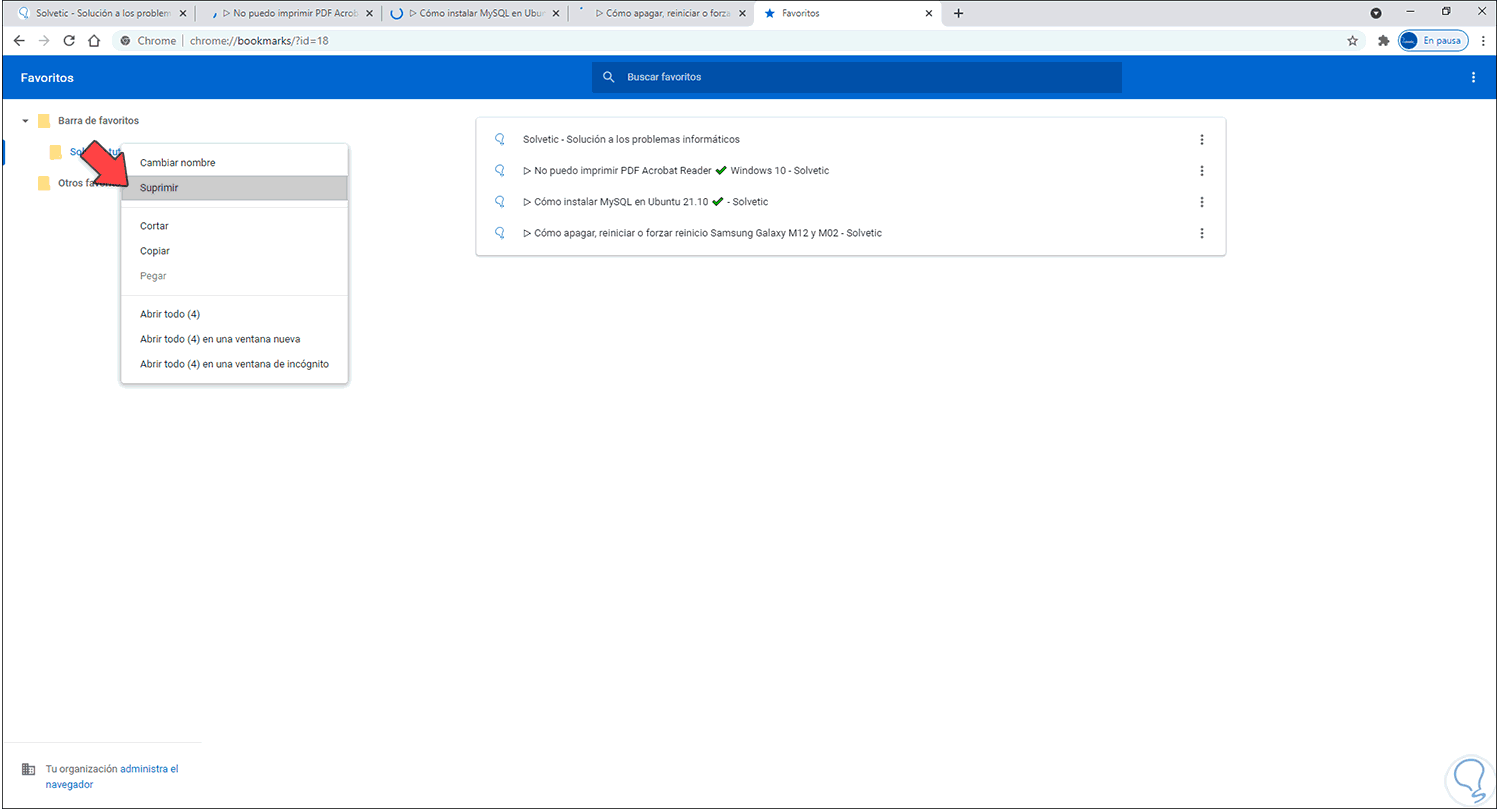Click the Otros favoritos folder icon

click(x=44, y=183)
